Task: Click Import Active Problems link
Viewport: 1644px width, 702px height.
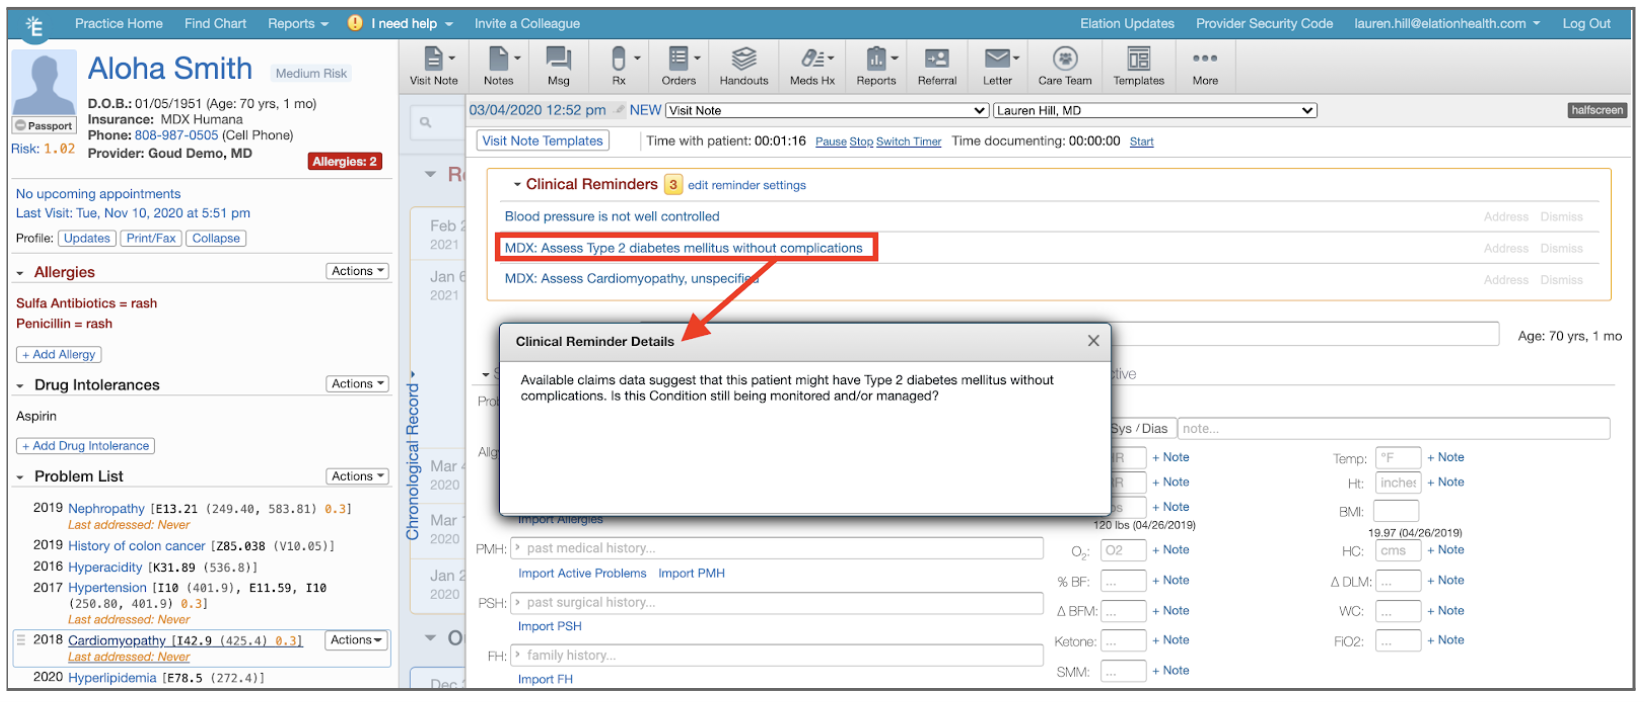Action: click(582, 573)
